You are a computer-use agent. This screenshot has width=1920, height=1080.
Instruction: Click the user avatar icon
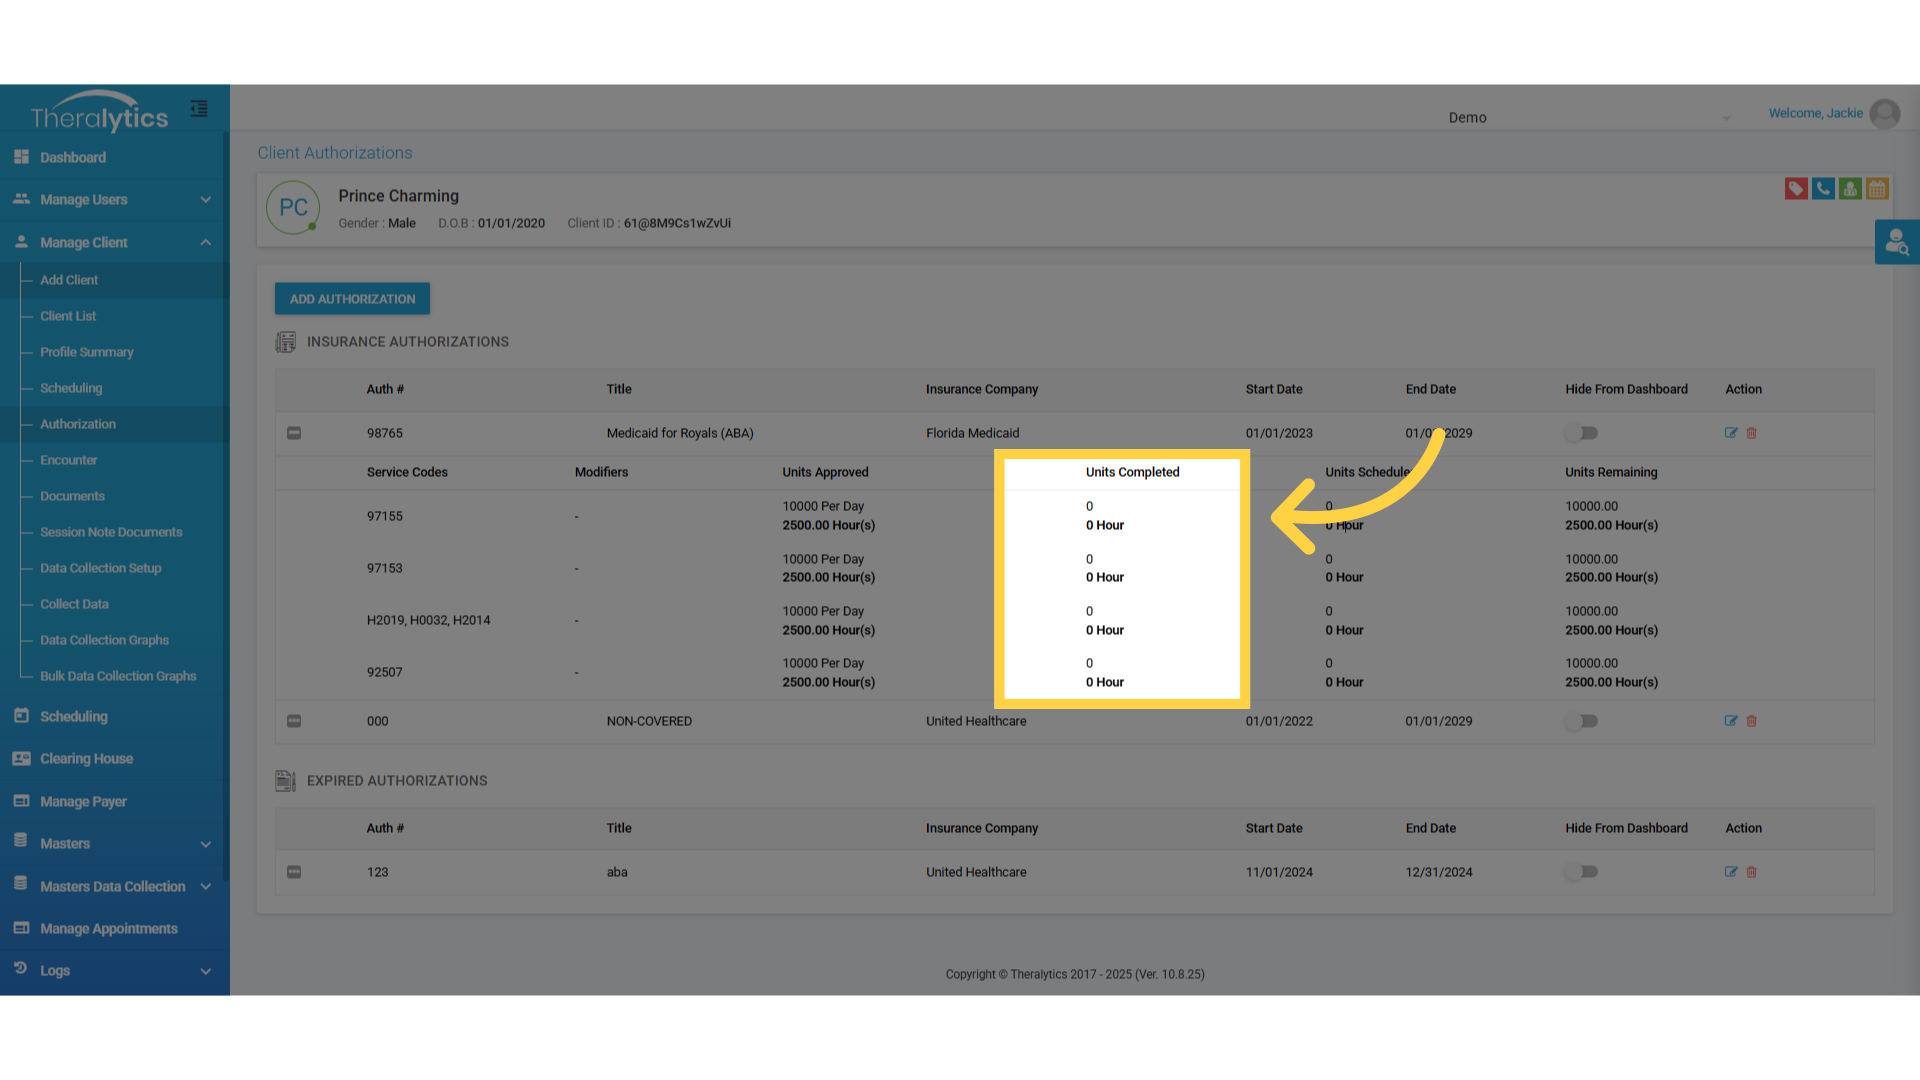point(1885,114)
